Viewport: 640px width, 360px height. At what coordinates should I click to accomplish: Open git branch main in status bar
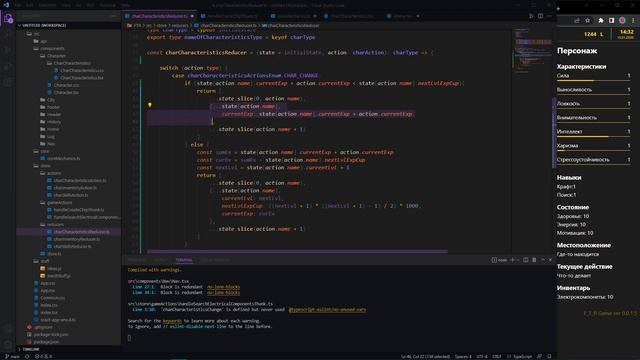pos(13,356)
